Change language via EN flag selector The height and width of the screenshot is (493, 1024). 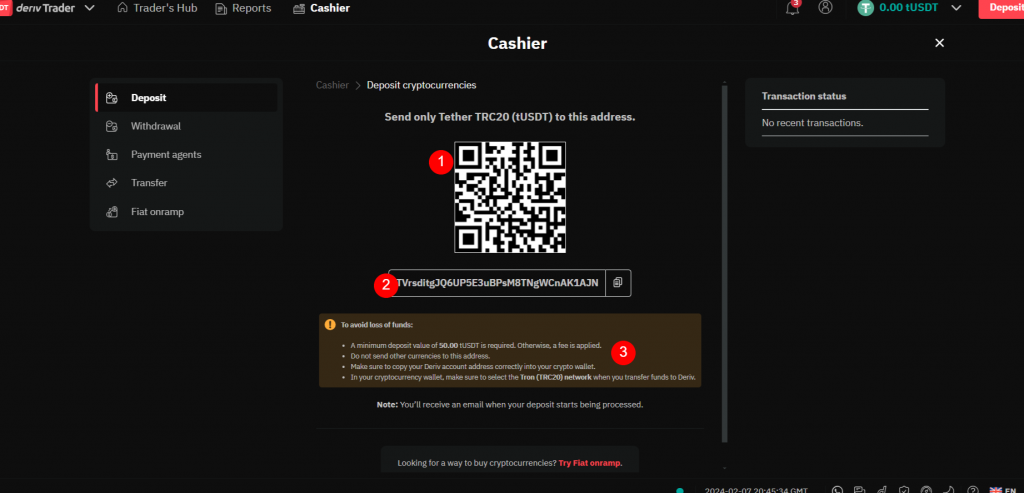pos(1002,489)
